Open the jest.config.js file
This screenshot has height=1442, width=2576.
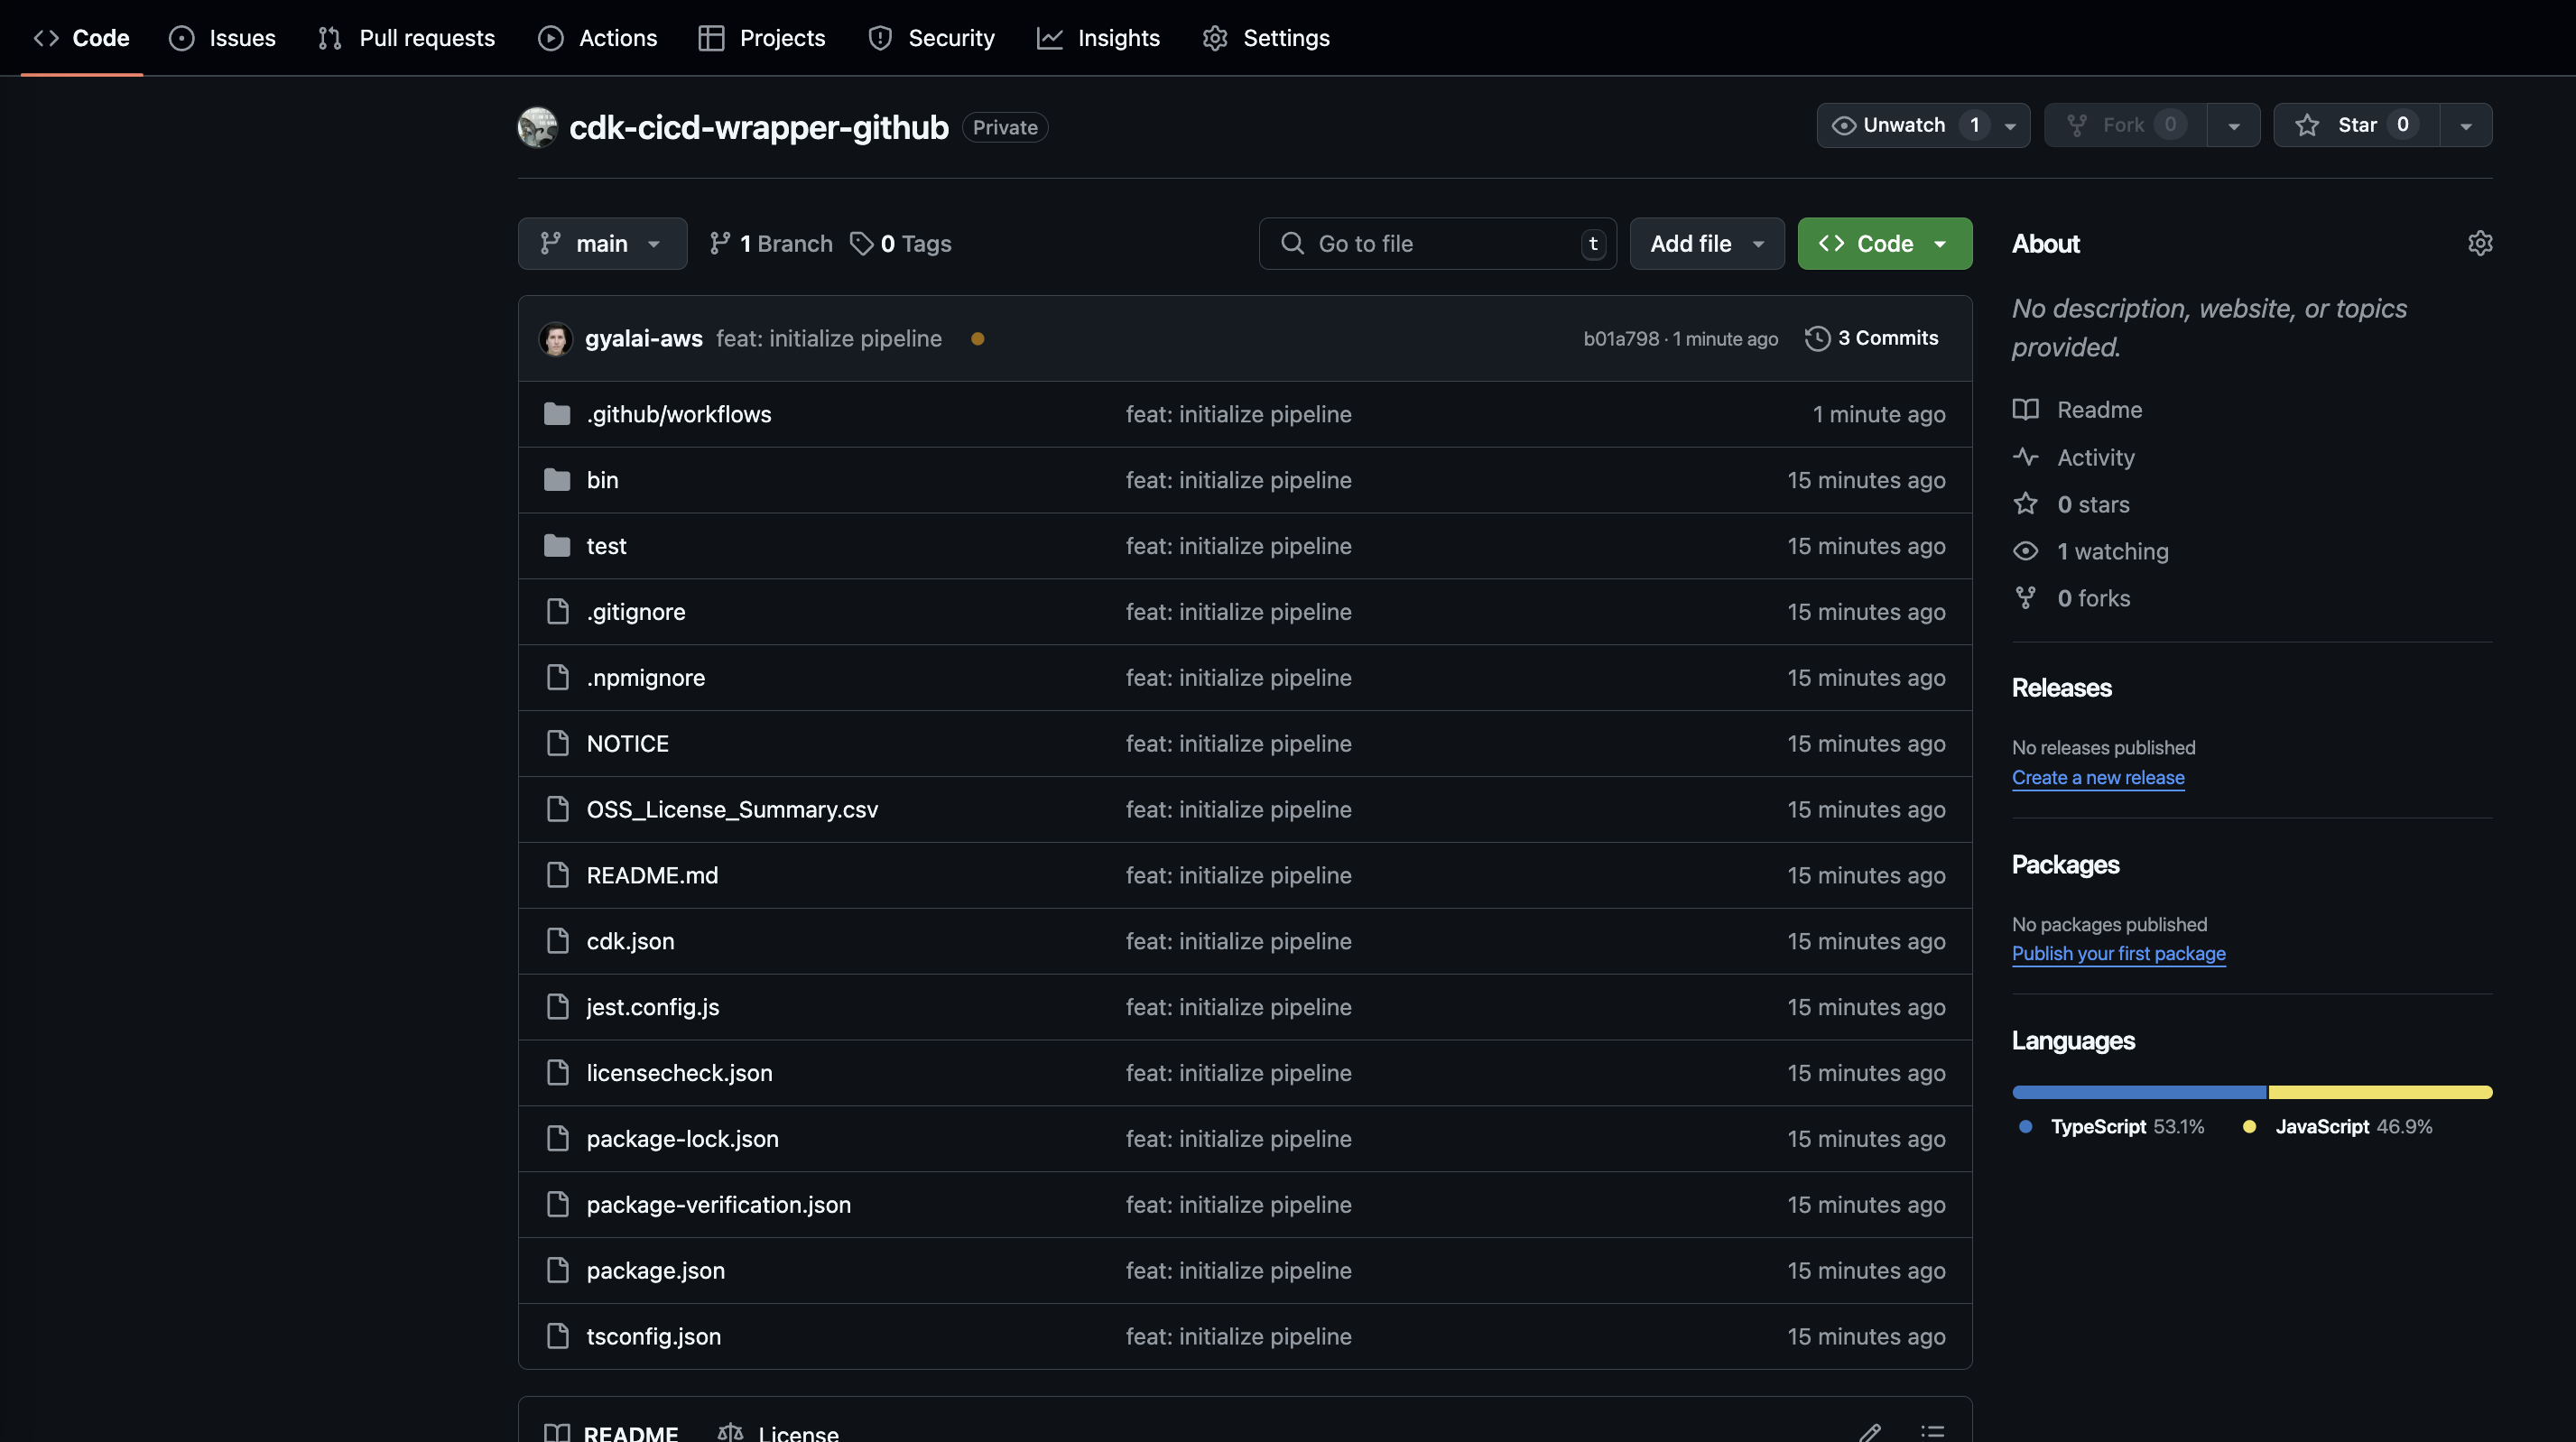coord(653,1006)
